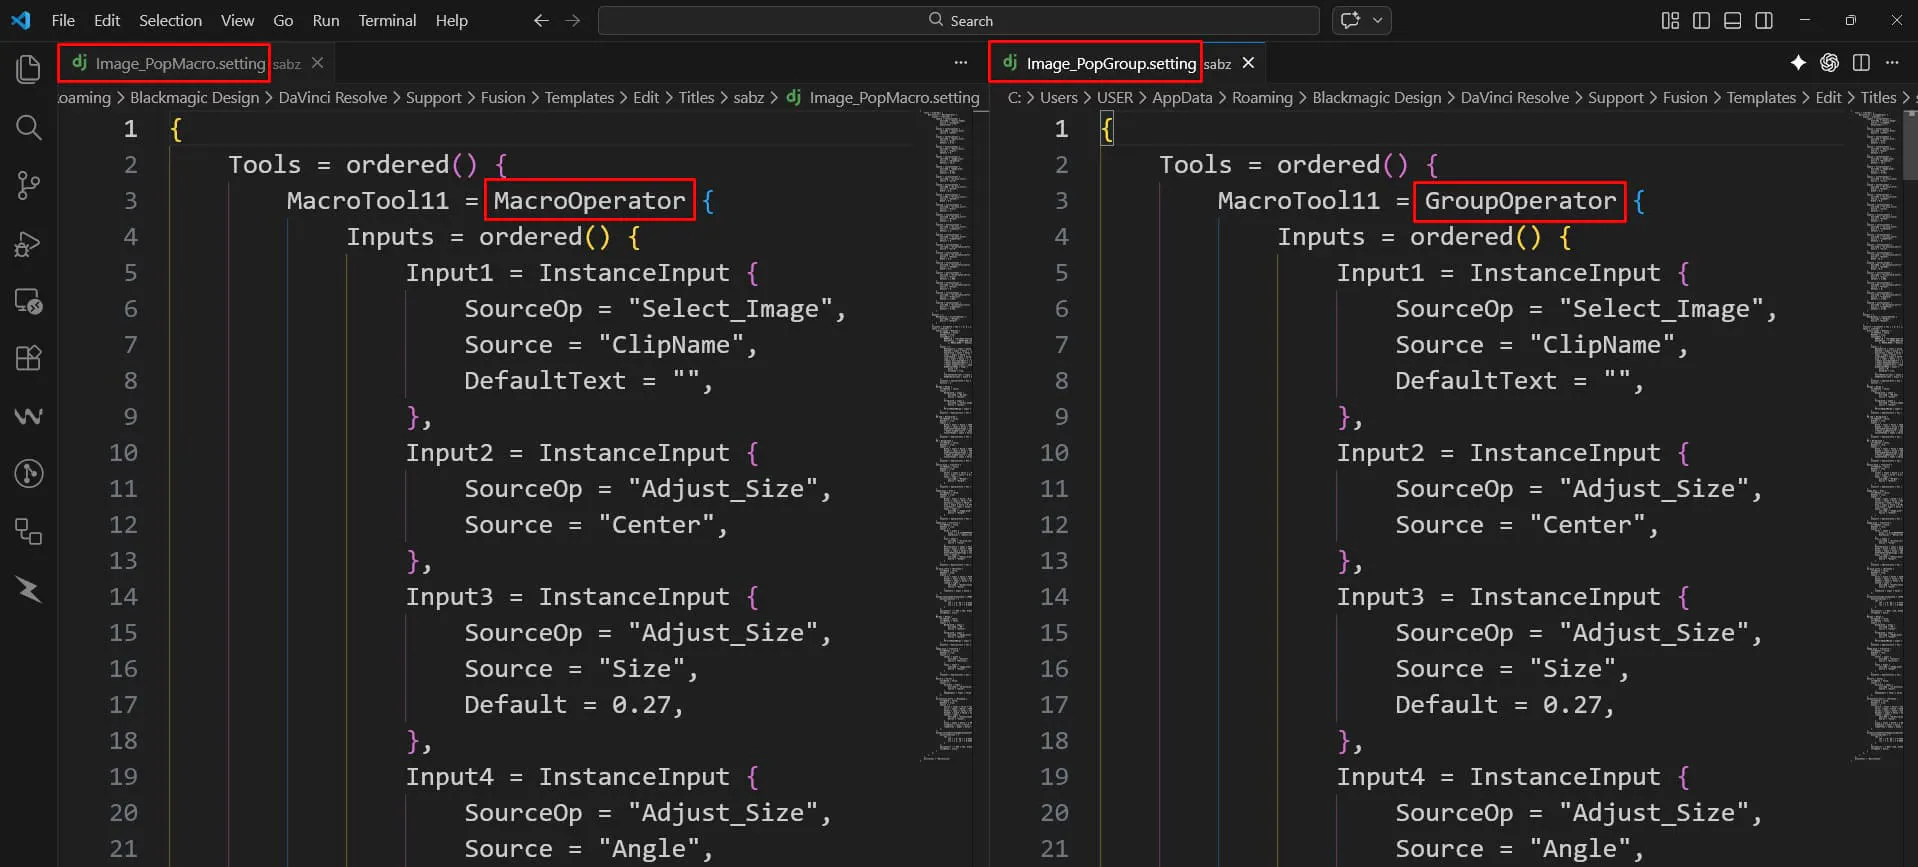Viewport: 1918px width, 867px height.
Task: Click "Select_Image" string in left editor
Action: tap(730, 308)
